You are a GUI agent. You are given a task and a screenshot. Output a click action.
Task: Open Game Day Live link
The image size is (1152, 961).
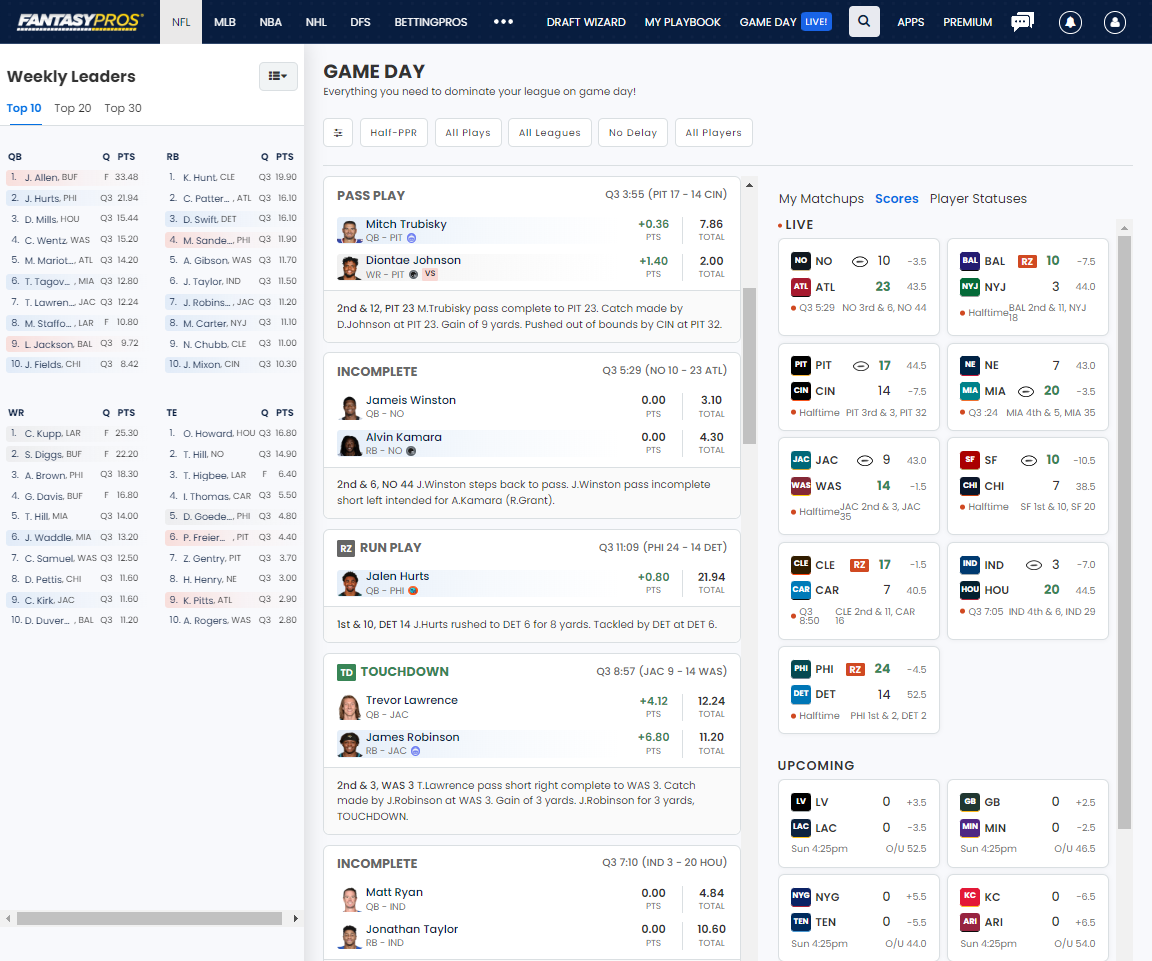point(785,22)
